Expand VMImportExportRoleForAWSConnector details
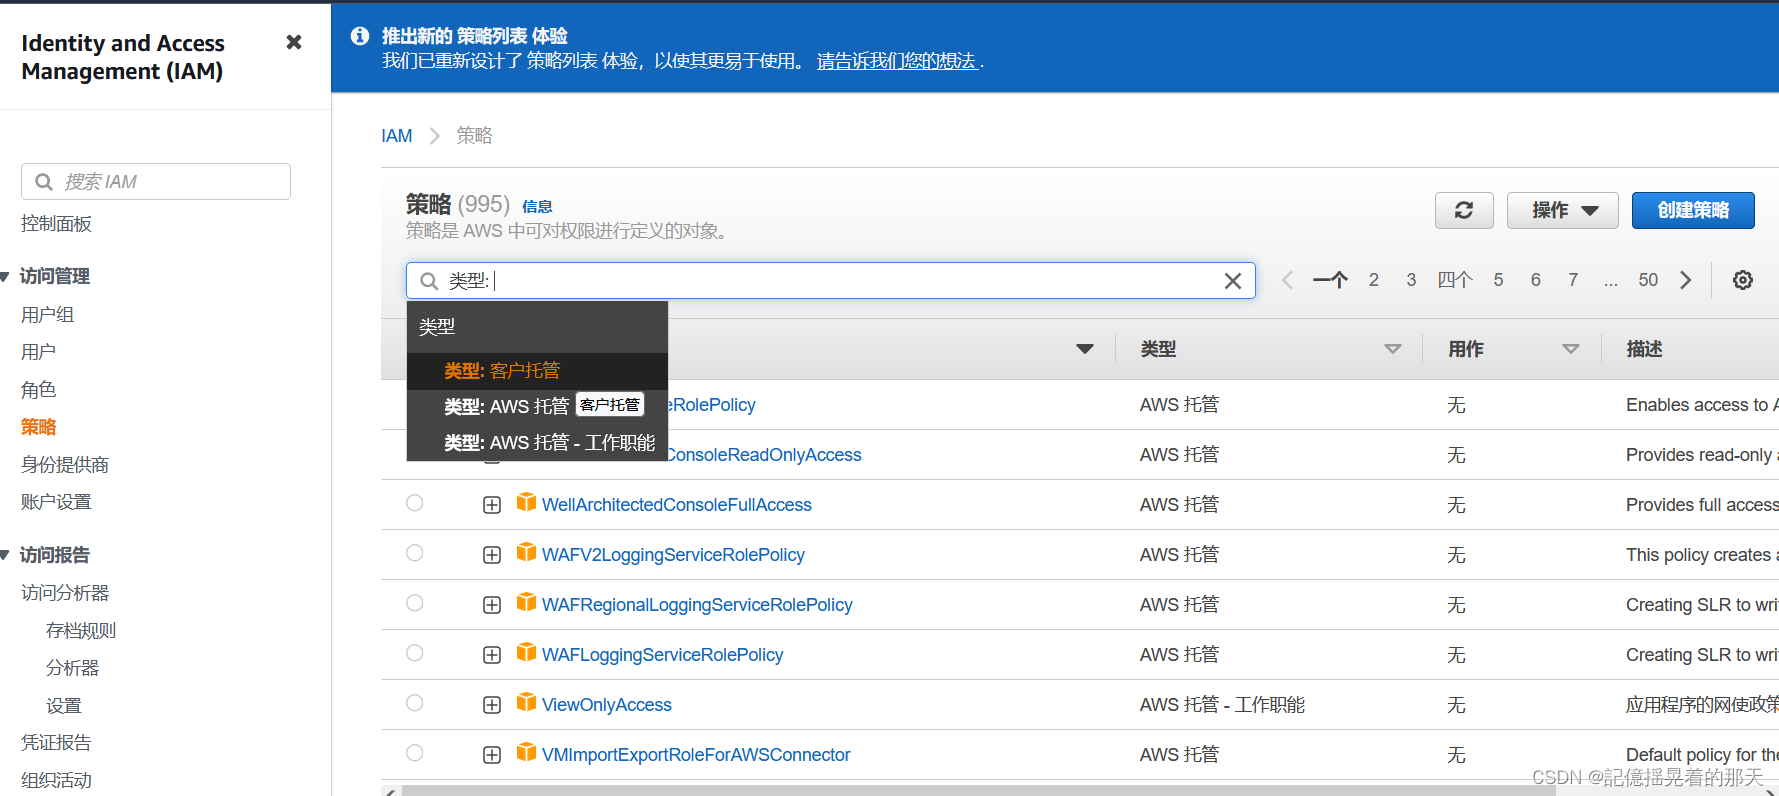Viewport: 1779px width, 796px height. point(492,755)
